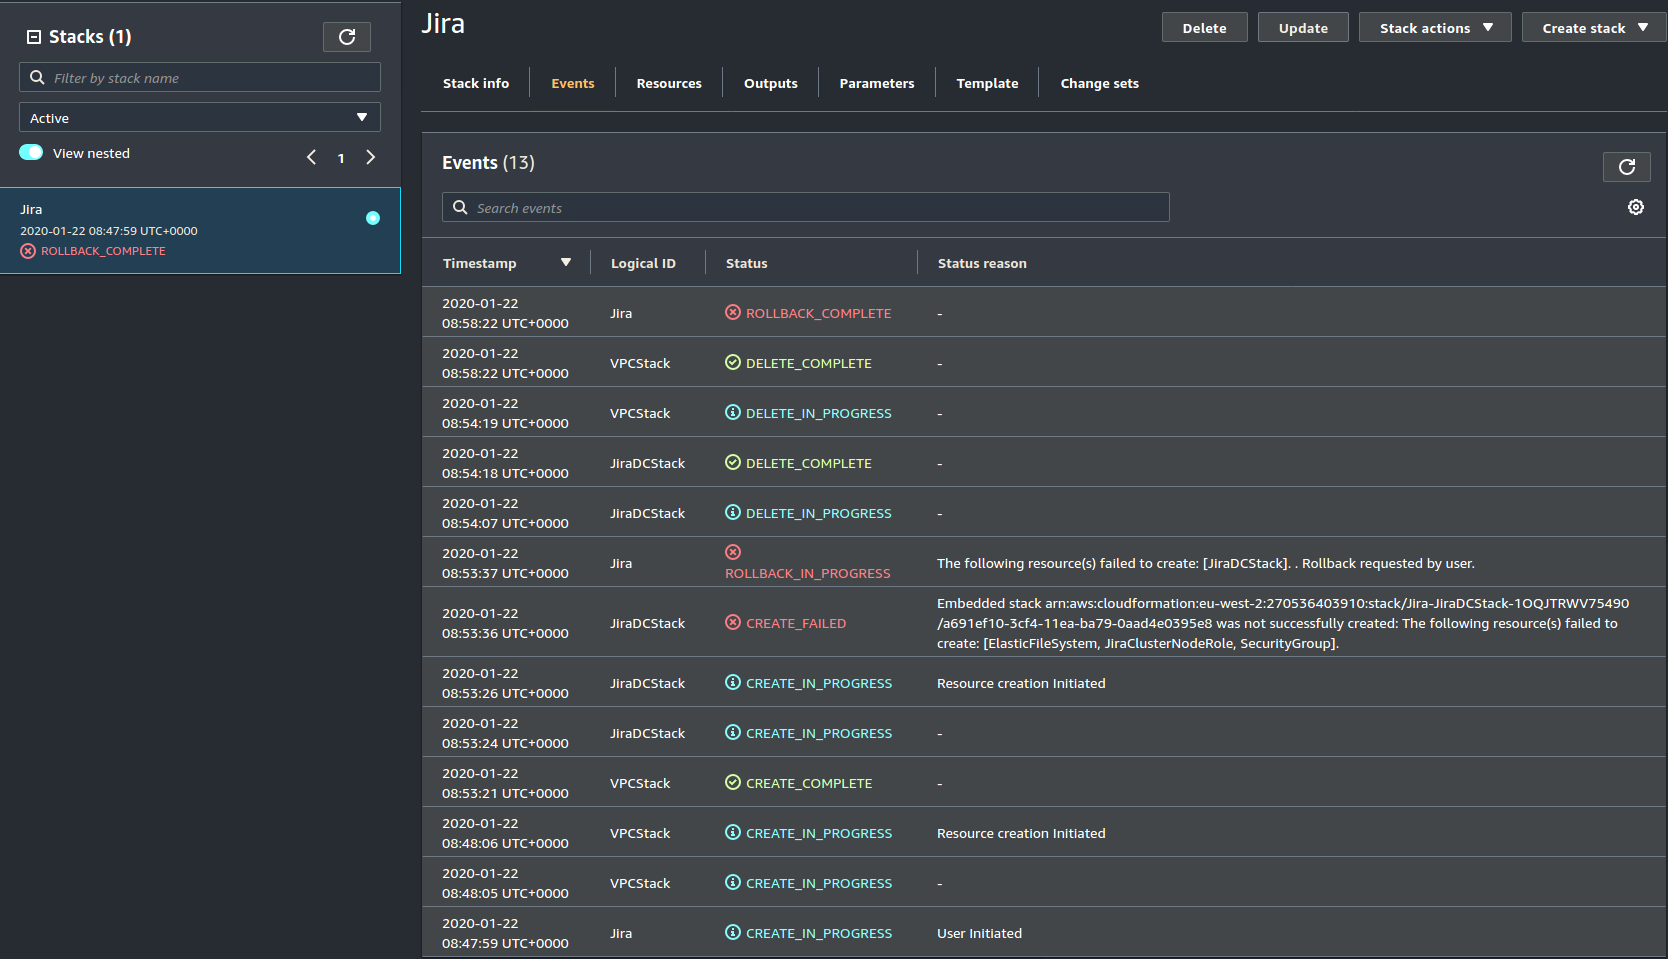Open the Template tab
Screen dimensions: 1668x959
[987, 83]
